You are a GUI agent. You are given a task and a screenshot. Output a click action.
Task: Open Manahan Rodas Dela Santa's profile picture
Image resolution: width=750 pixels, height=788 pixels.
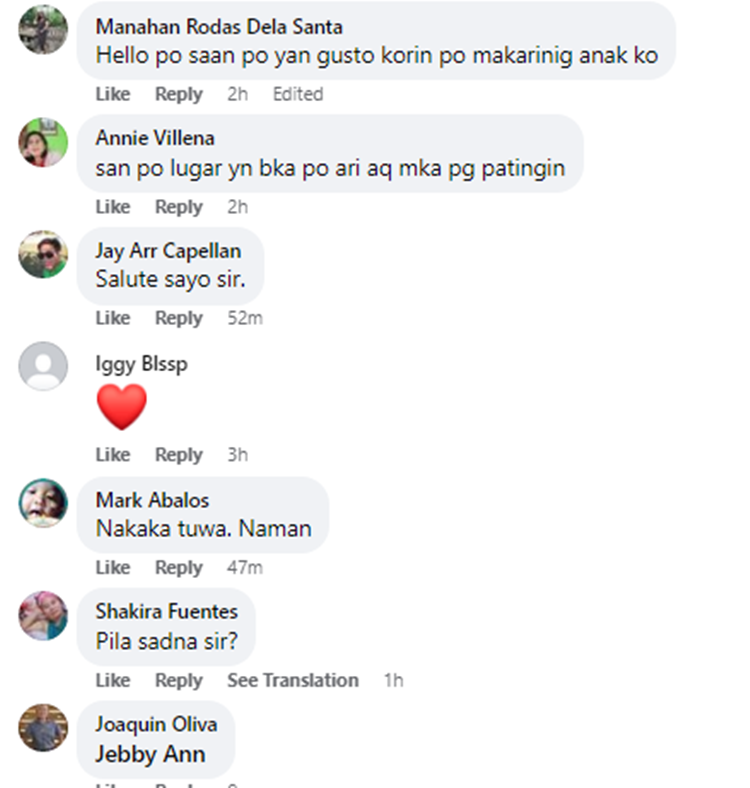43,30
